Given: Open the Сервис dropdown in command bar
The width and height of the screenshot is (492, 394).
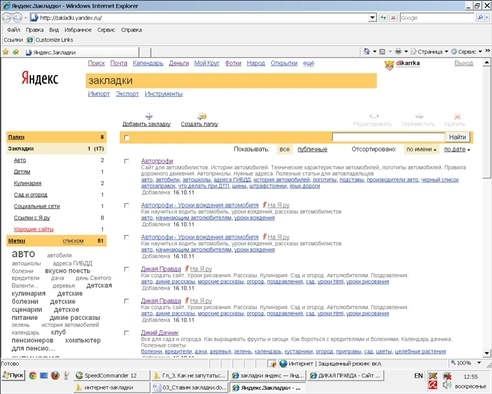Looking at the screenshot, I should point(467,52).
